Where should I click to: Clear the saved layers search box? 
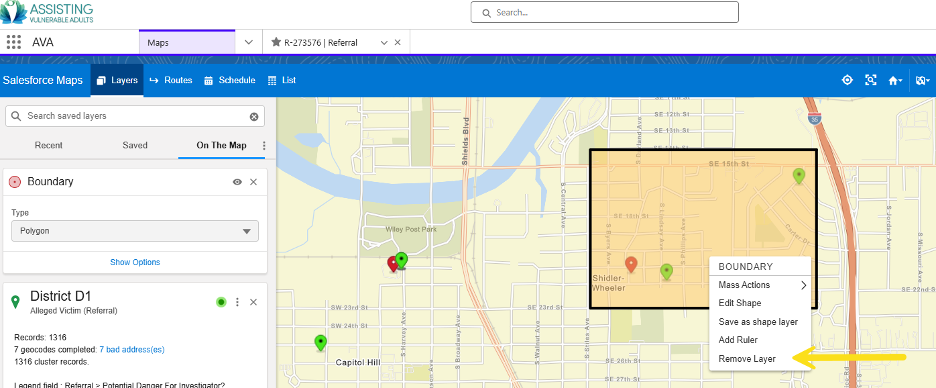[x=254, y=116]
